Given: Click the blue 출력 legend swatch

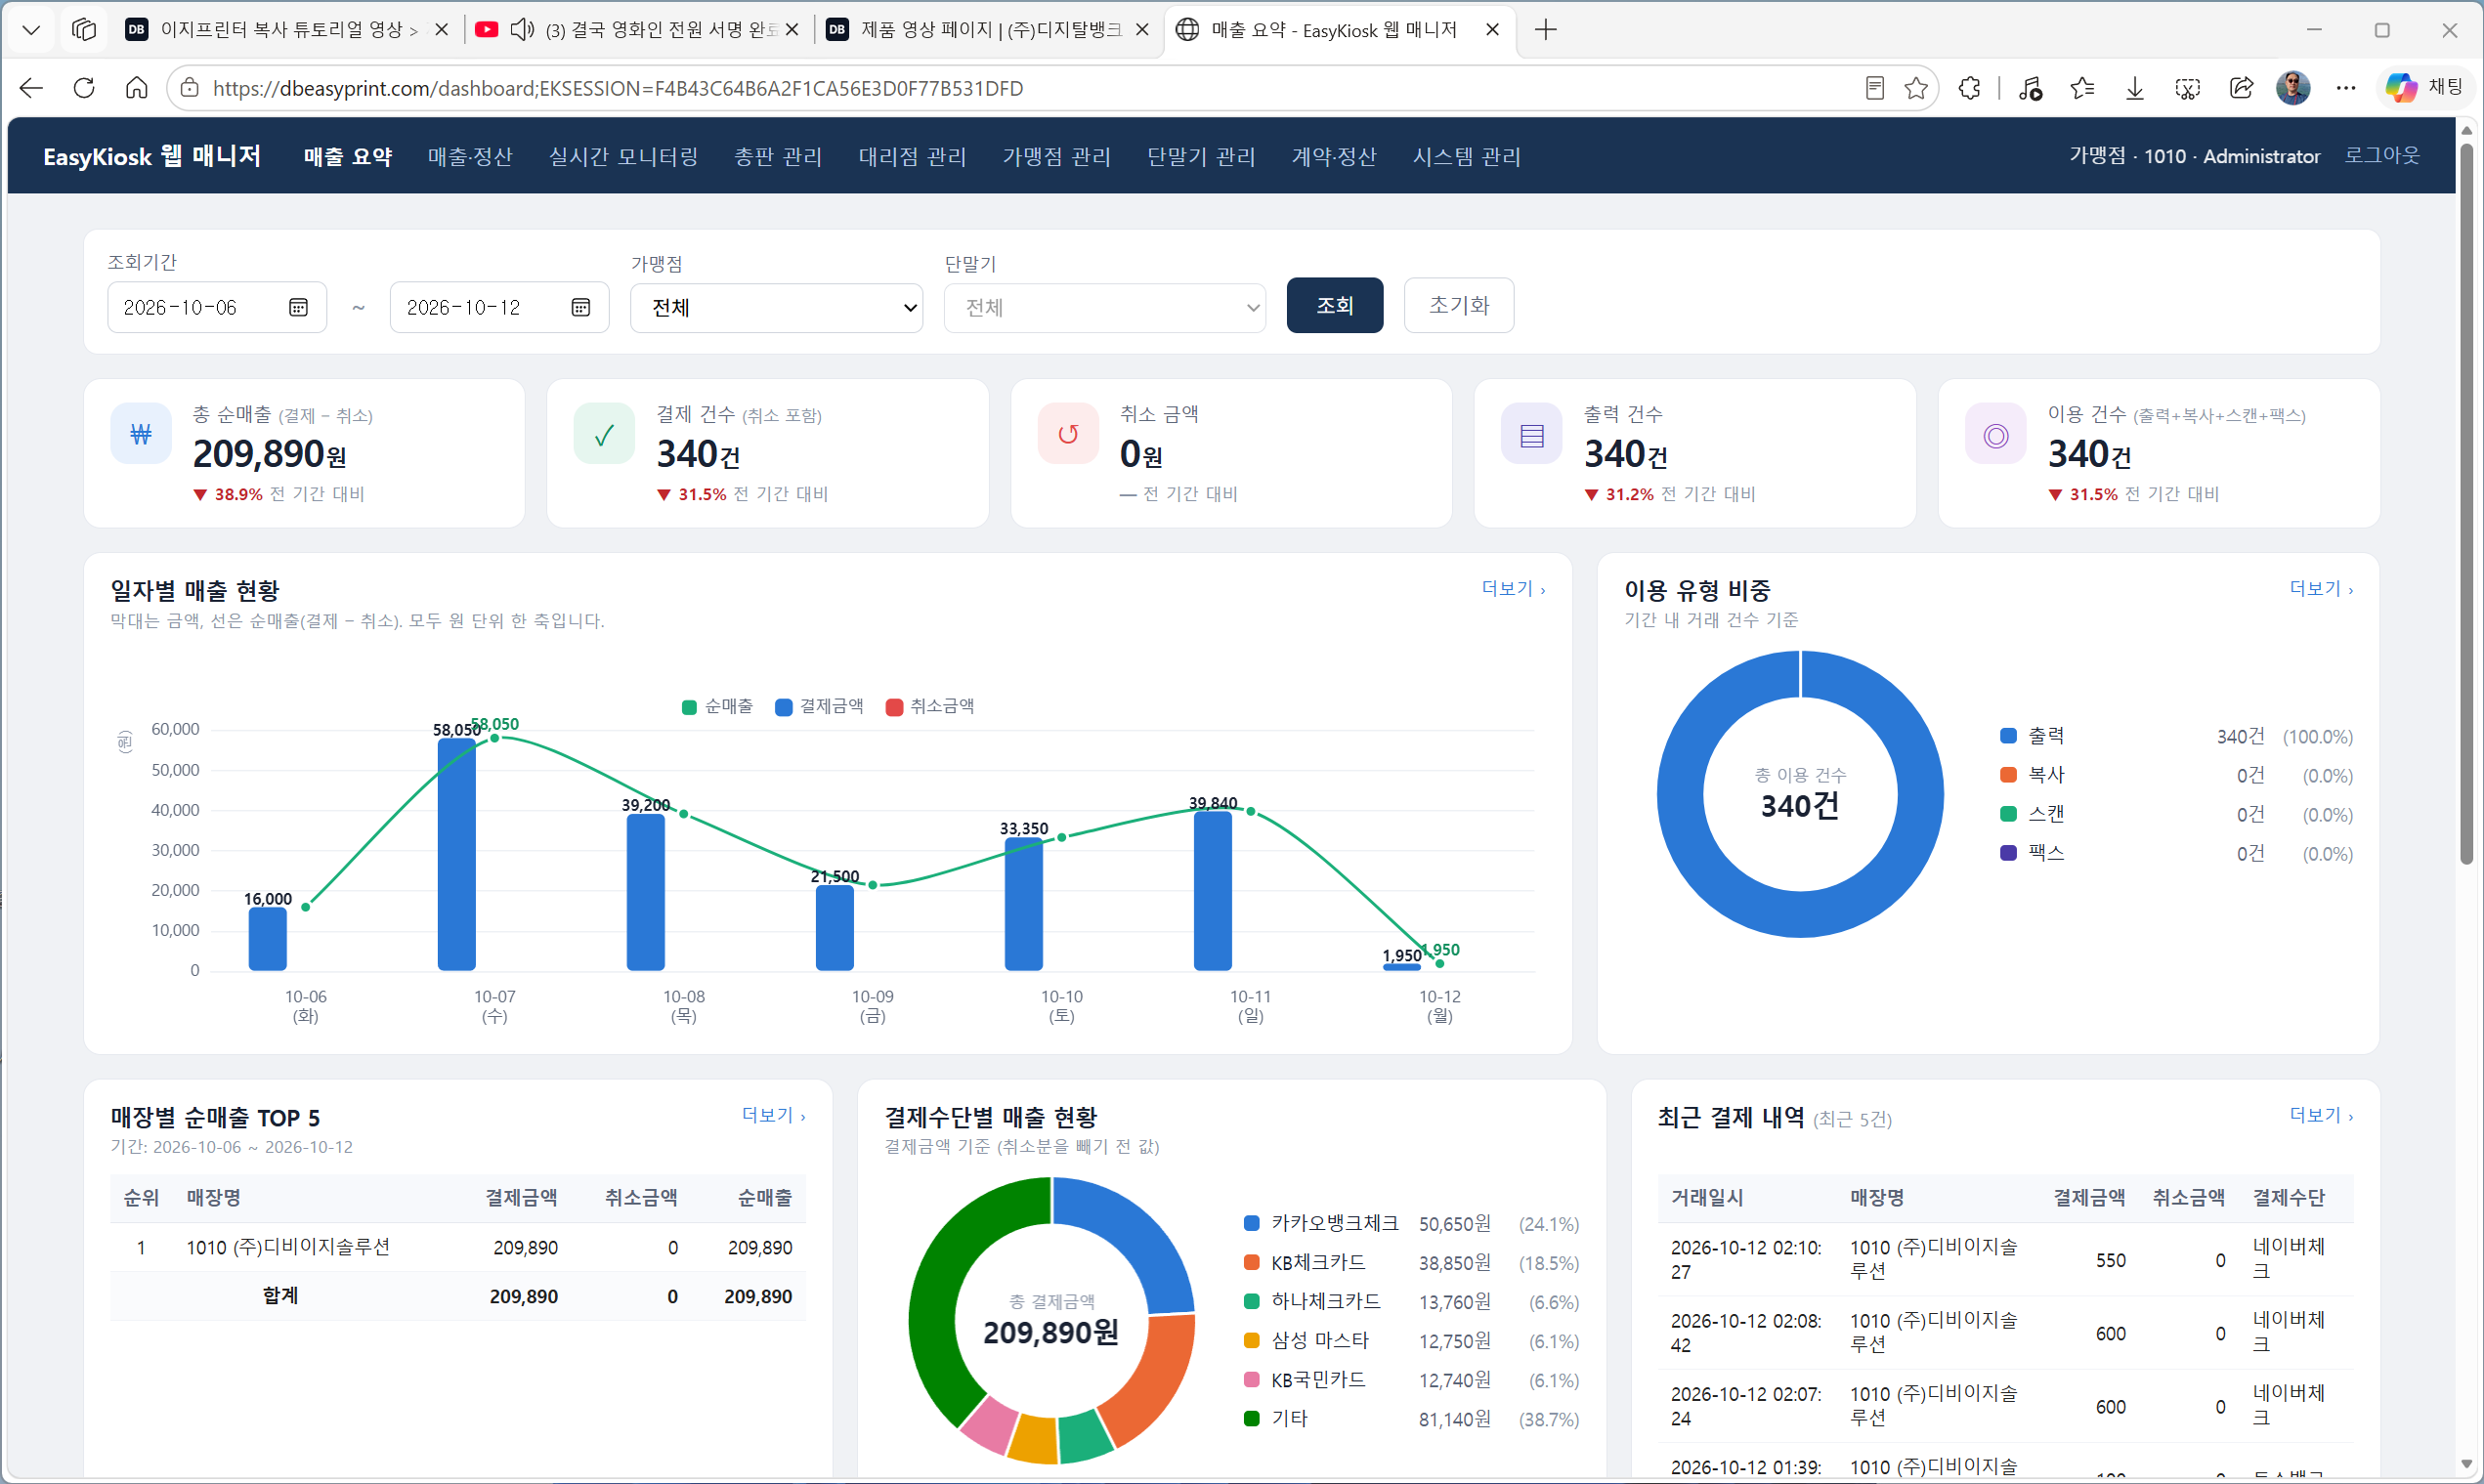Looking at the screenshot, I should point(2008,736).
